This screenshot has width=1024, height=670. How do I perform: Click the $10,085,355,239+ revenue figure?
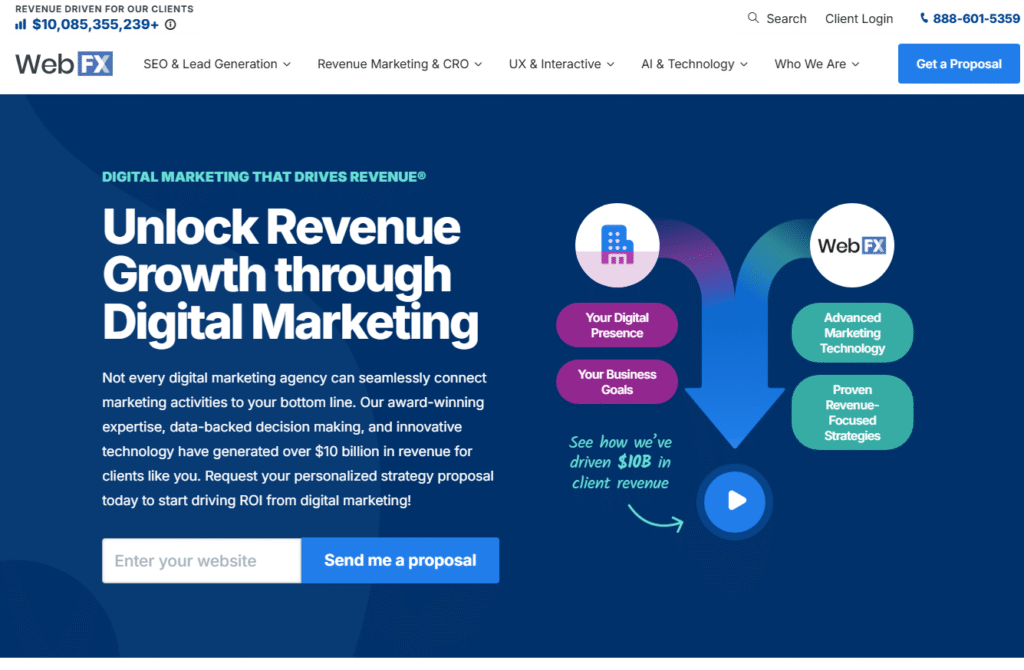coord(95,25)
